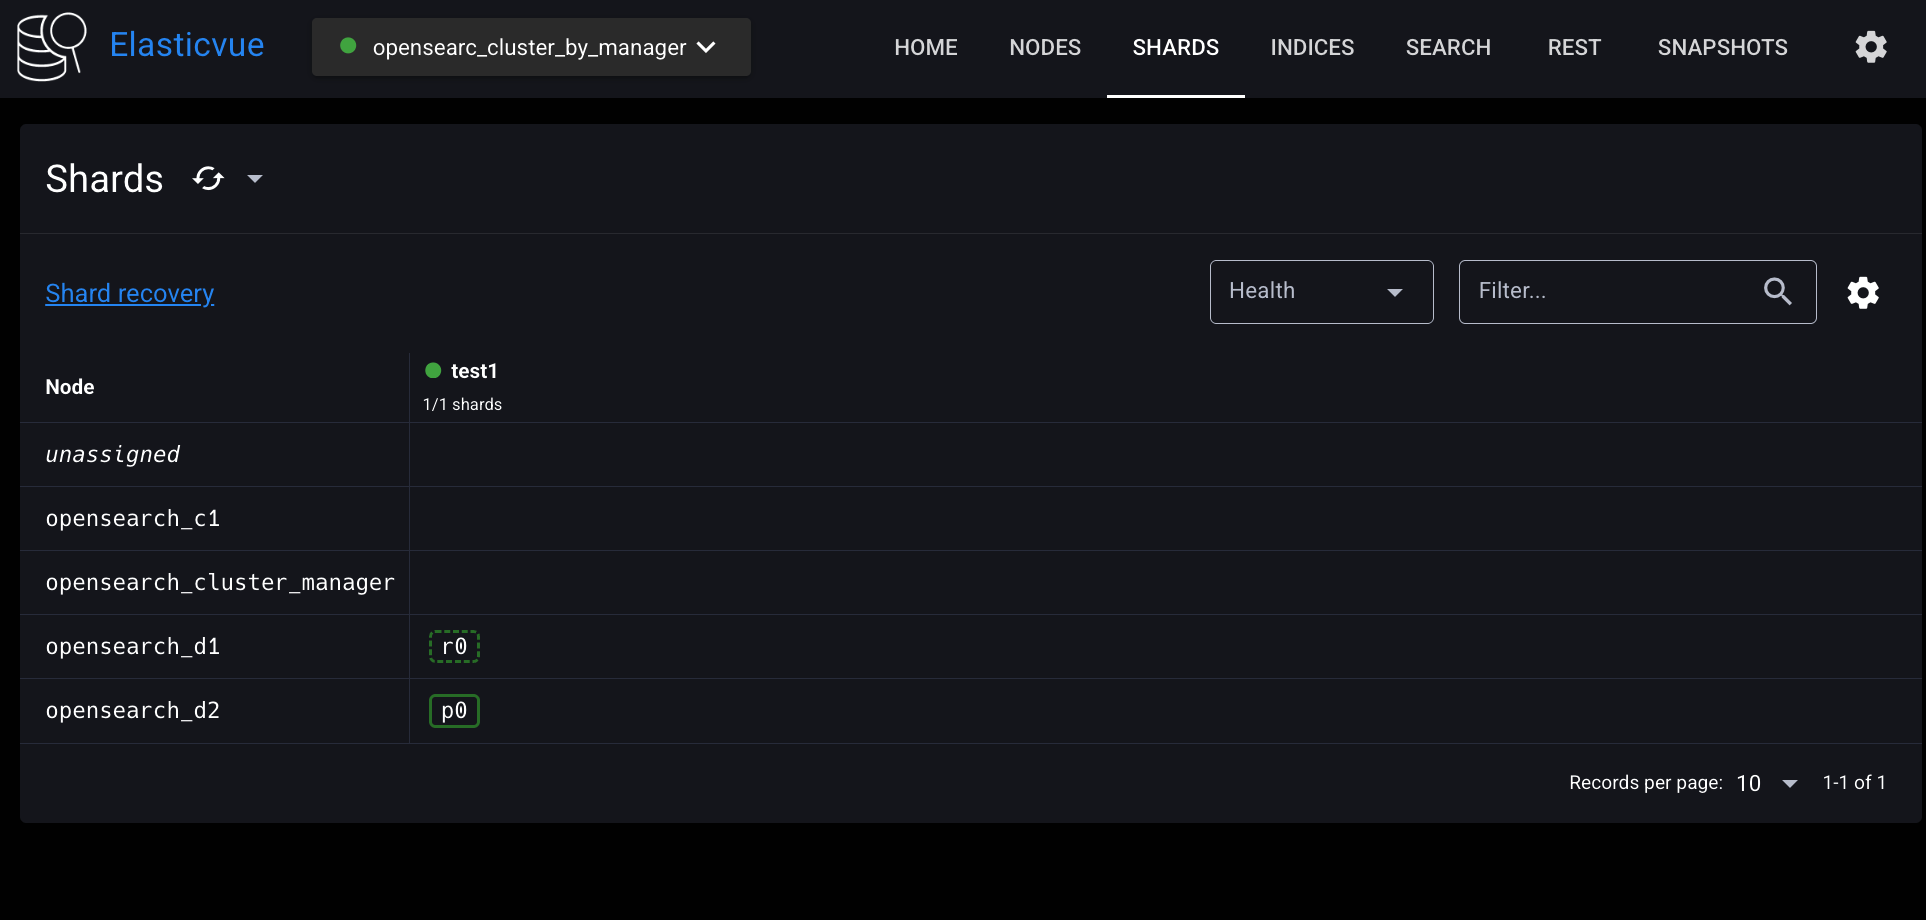Viewport: 1926px width, 920px height.
Task: Open the Records per page dropdown
Action: coord(1767,783)
